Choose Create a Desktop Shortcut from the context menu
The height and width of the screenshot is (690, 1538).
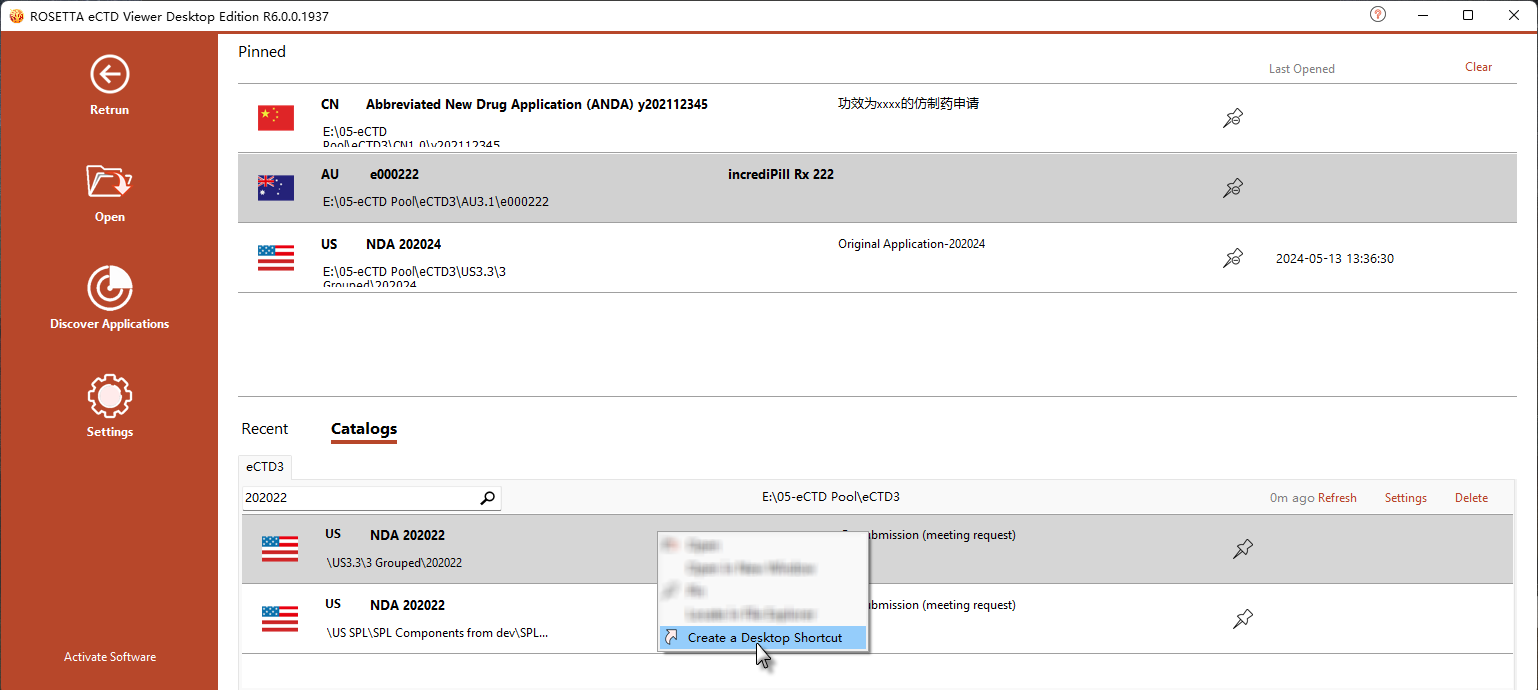point(763,638)
